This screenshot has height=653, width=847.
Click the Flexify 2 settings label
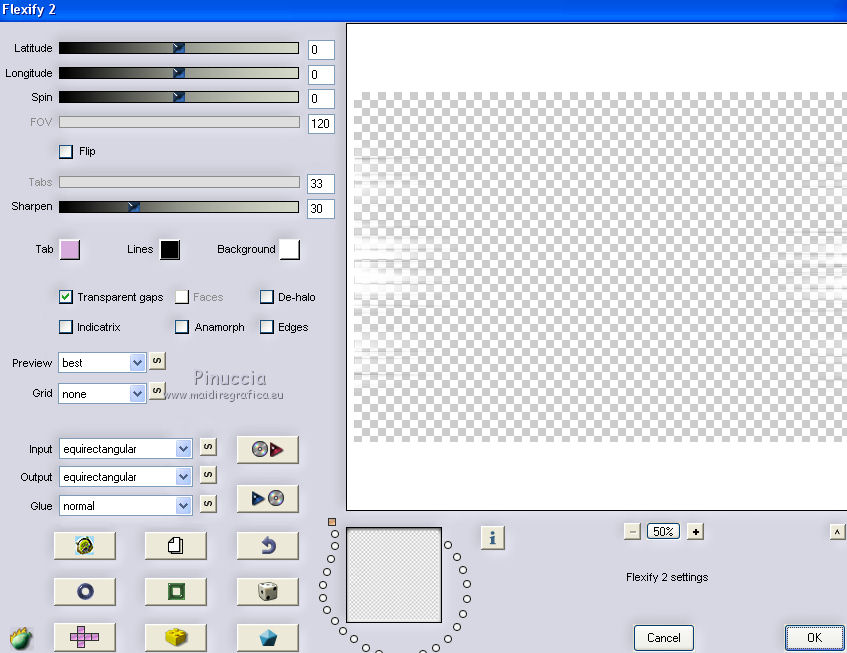(x=667, y=577)
